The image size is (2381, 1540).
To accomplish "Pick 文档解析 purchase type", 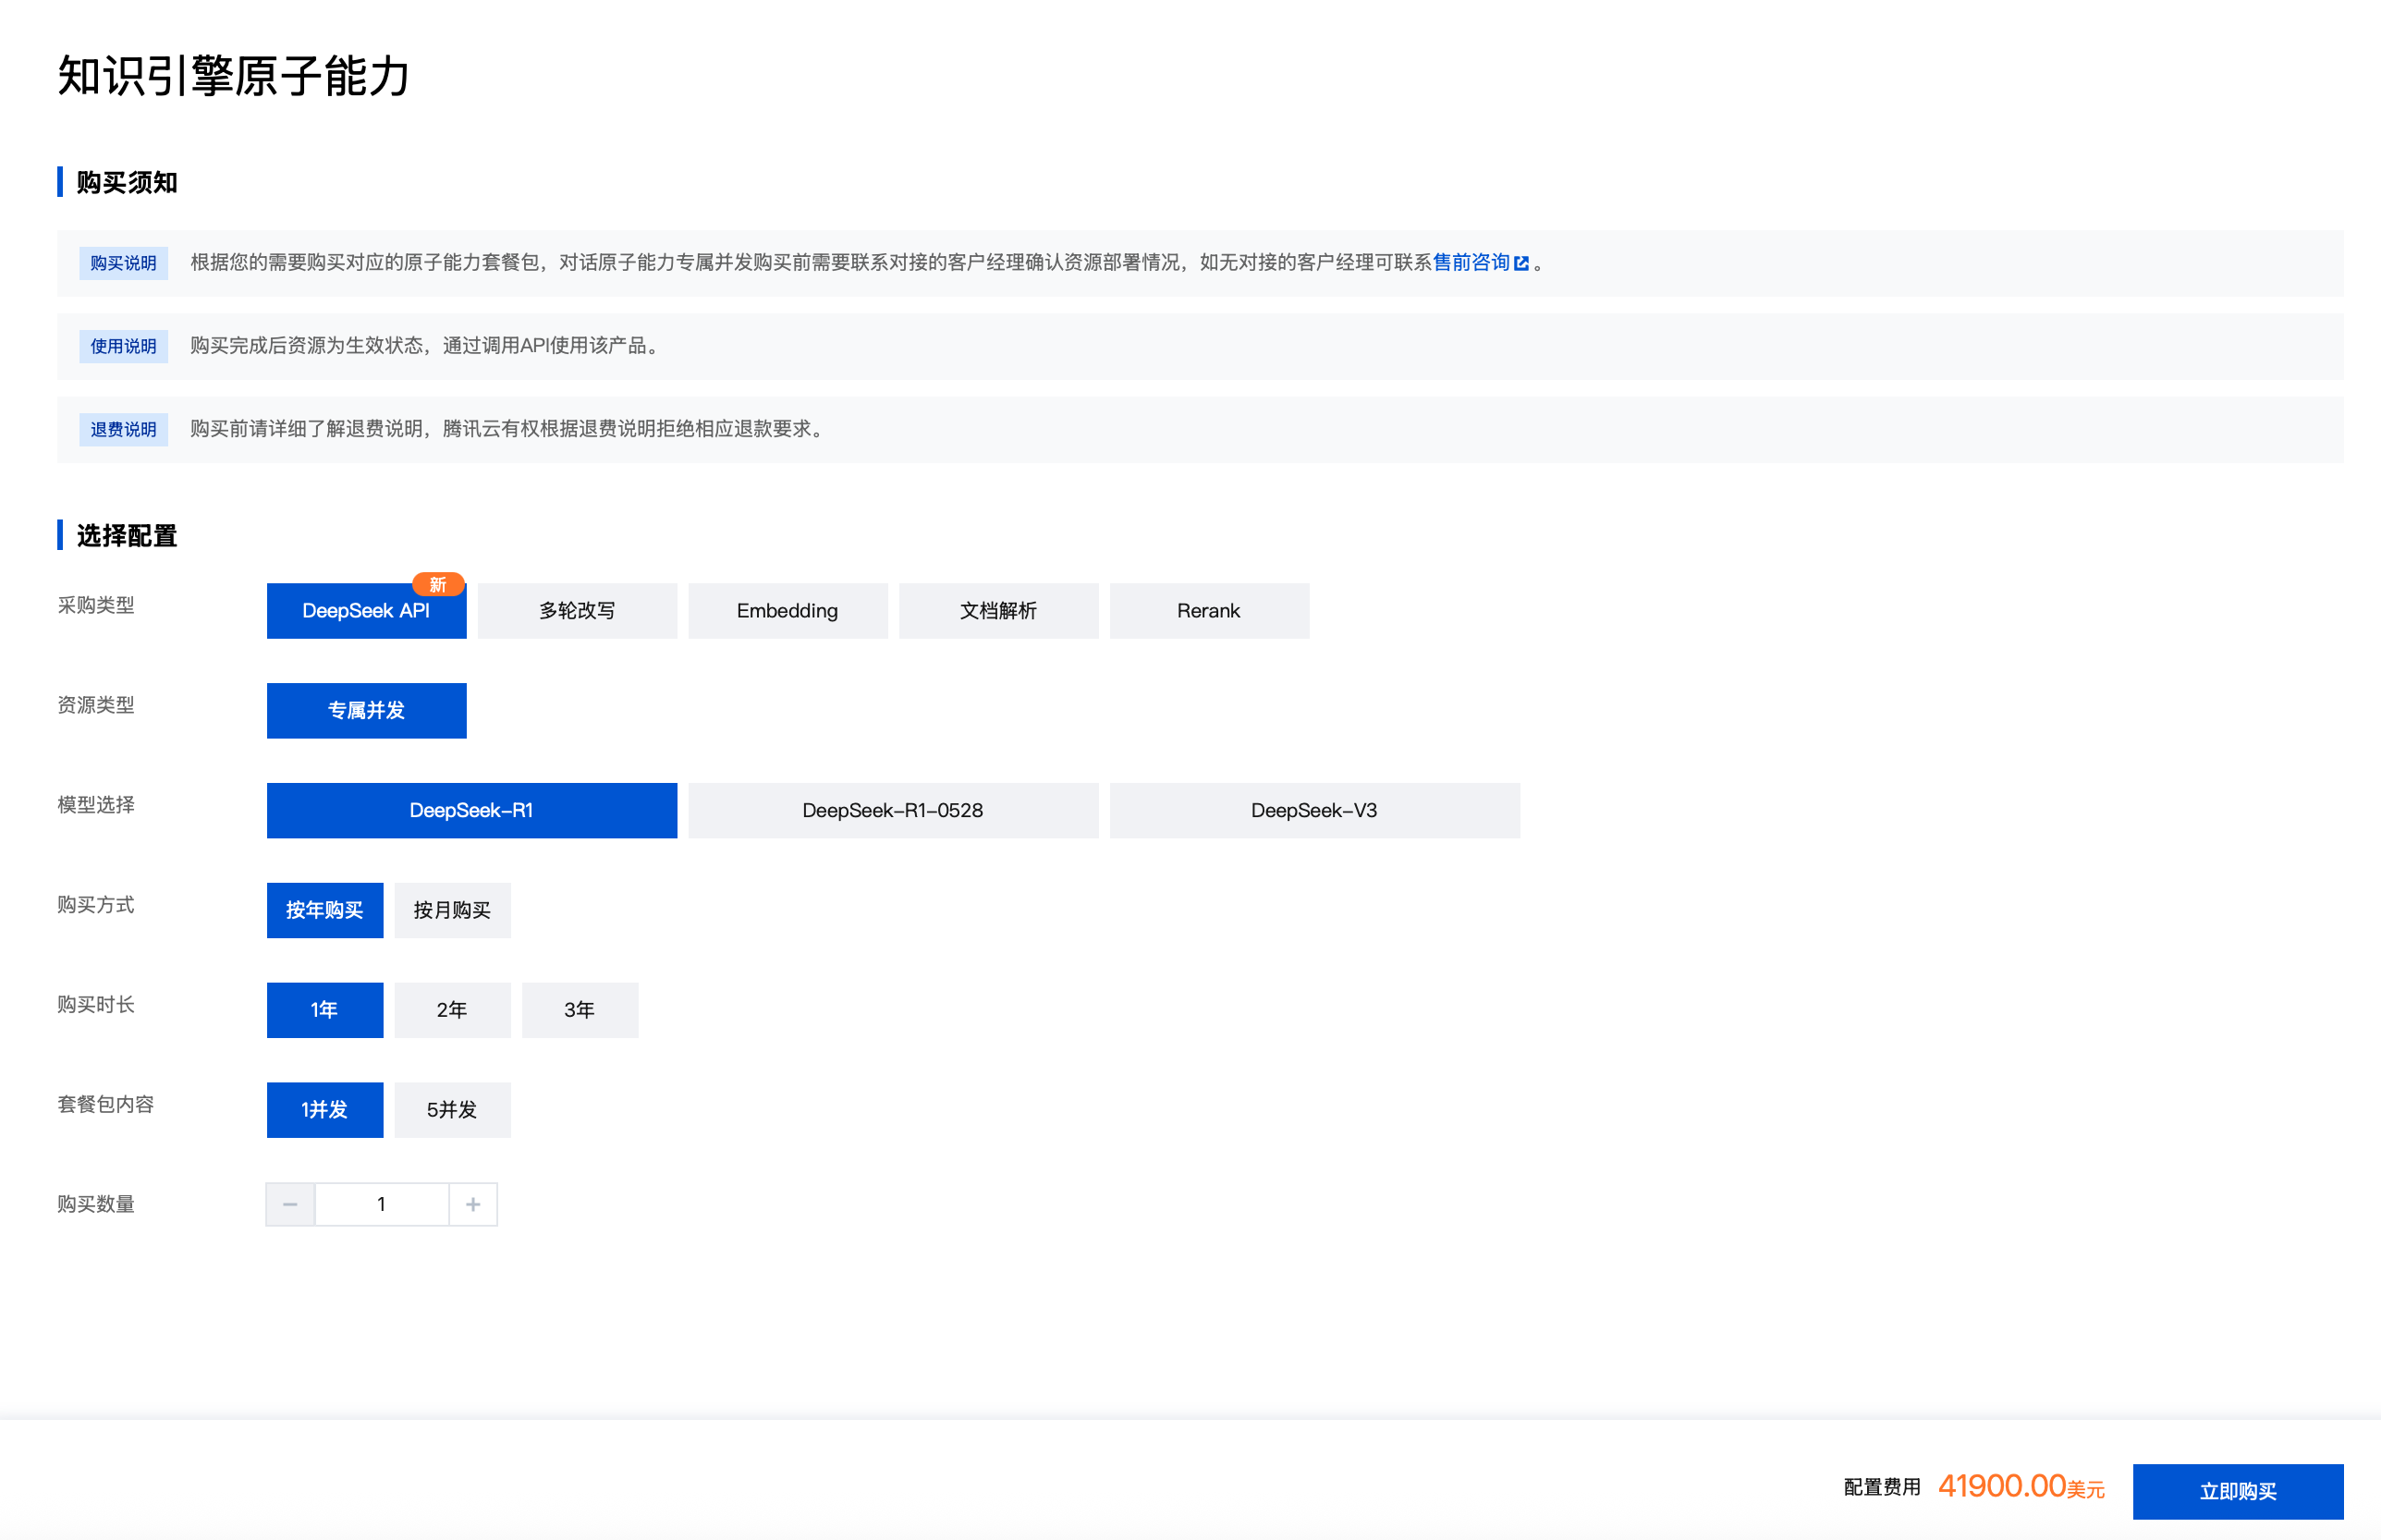I will click(998, 611).
